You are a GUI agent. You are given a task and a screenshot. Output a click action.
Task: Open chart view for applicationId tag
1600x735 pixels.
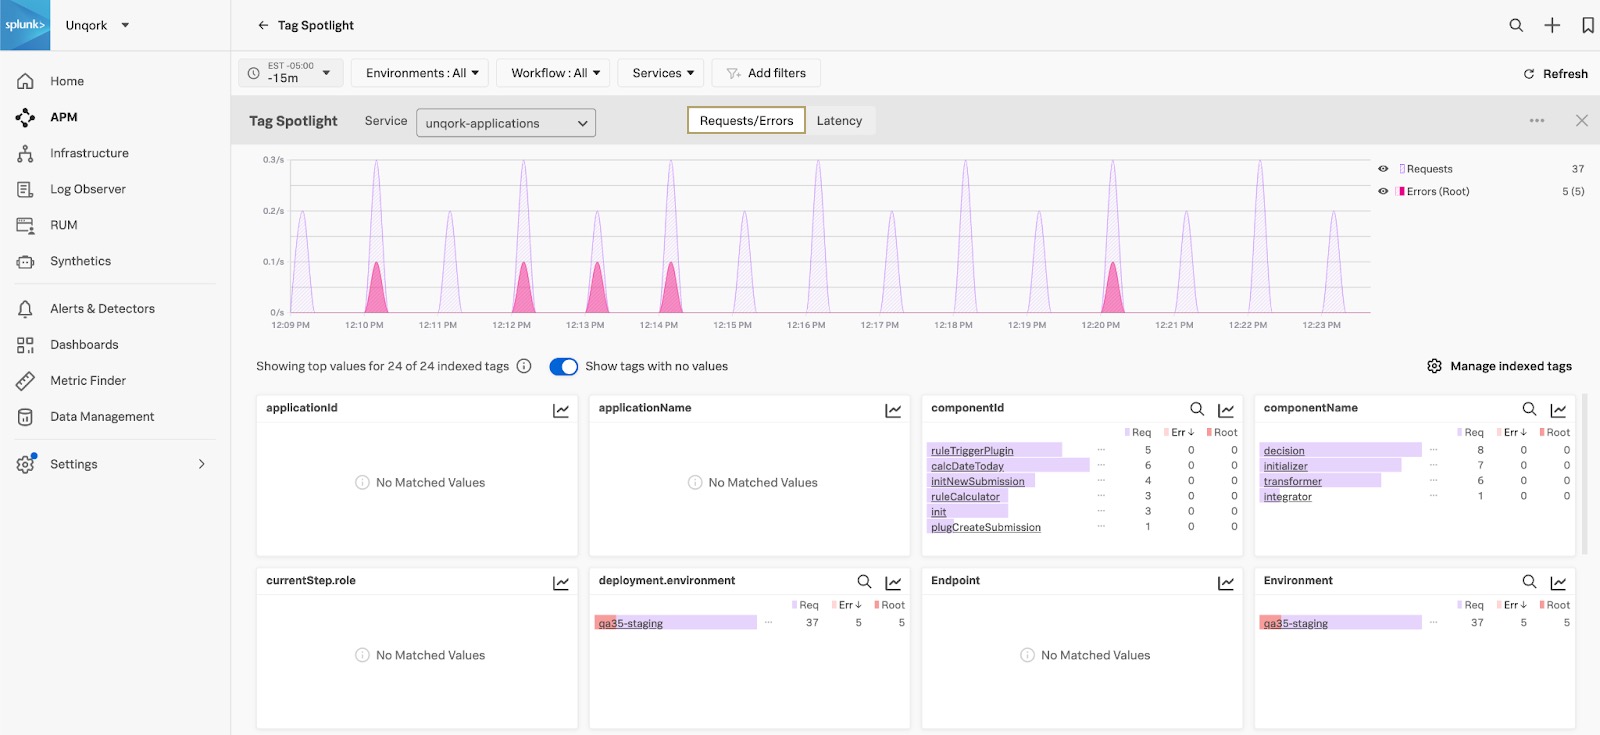point(561,410)
